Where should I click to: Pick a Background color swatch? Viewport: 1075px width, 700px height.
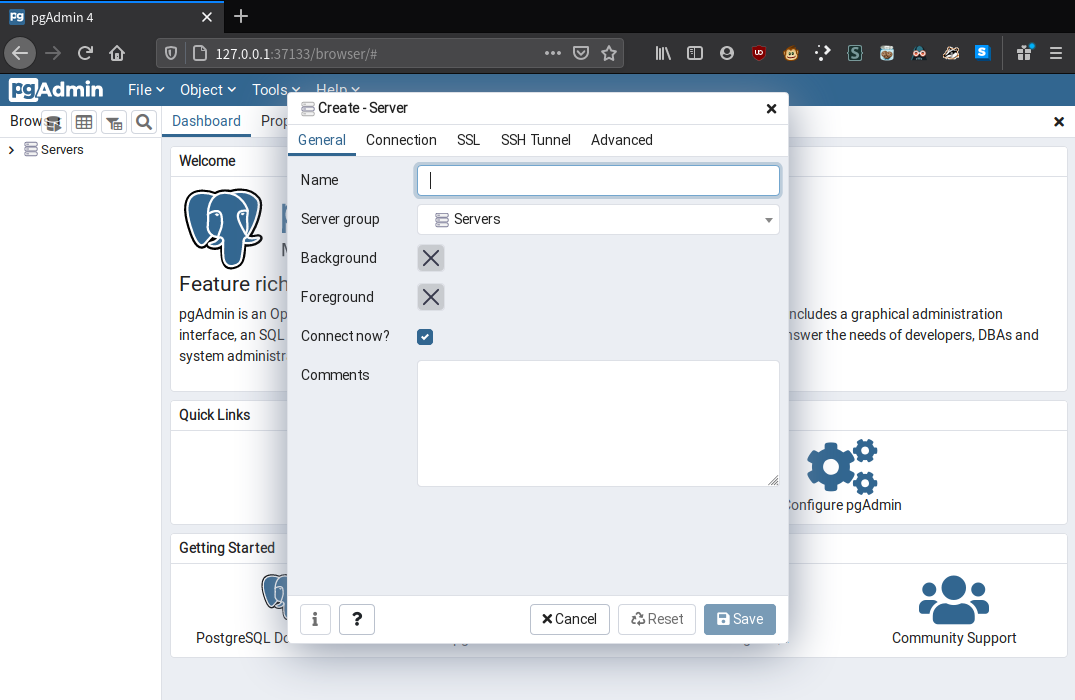point(431,258)
